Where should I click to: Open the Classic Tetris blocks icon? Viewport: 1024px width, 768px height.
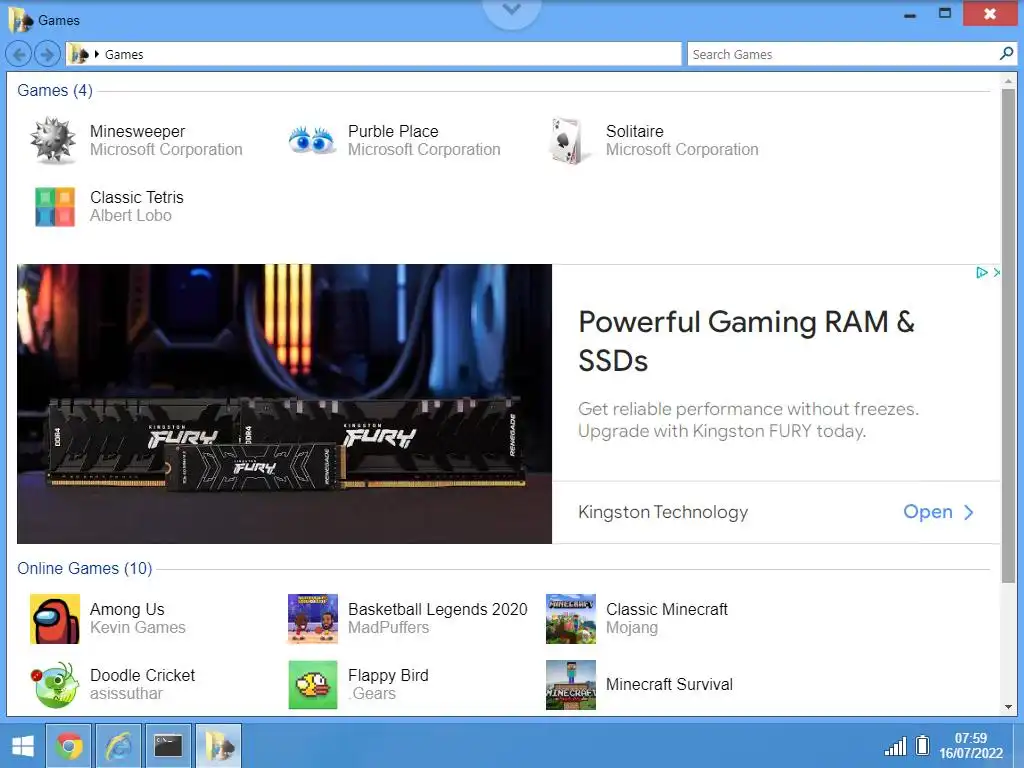click(55, 206)
